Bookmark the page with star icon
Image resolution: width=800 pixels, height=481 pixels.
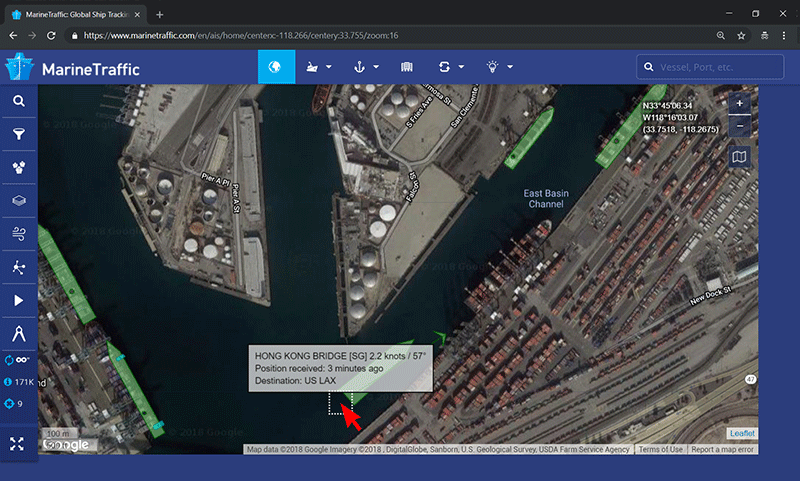(x=741, y=36)
